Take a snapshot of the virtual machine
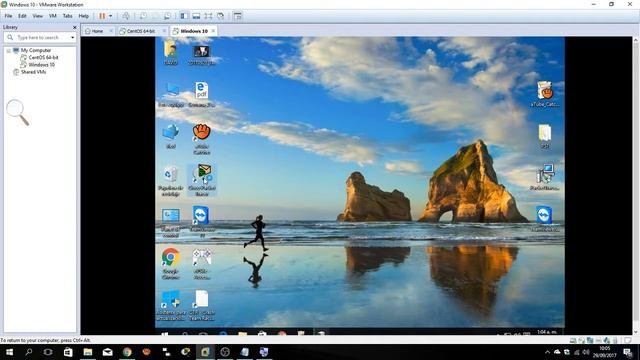 coord(143,16)
